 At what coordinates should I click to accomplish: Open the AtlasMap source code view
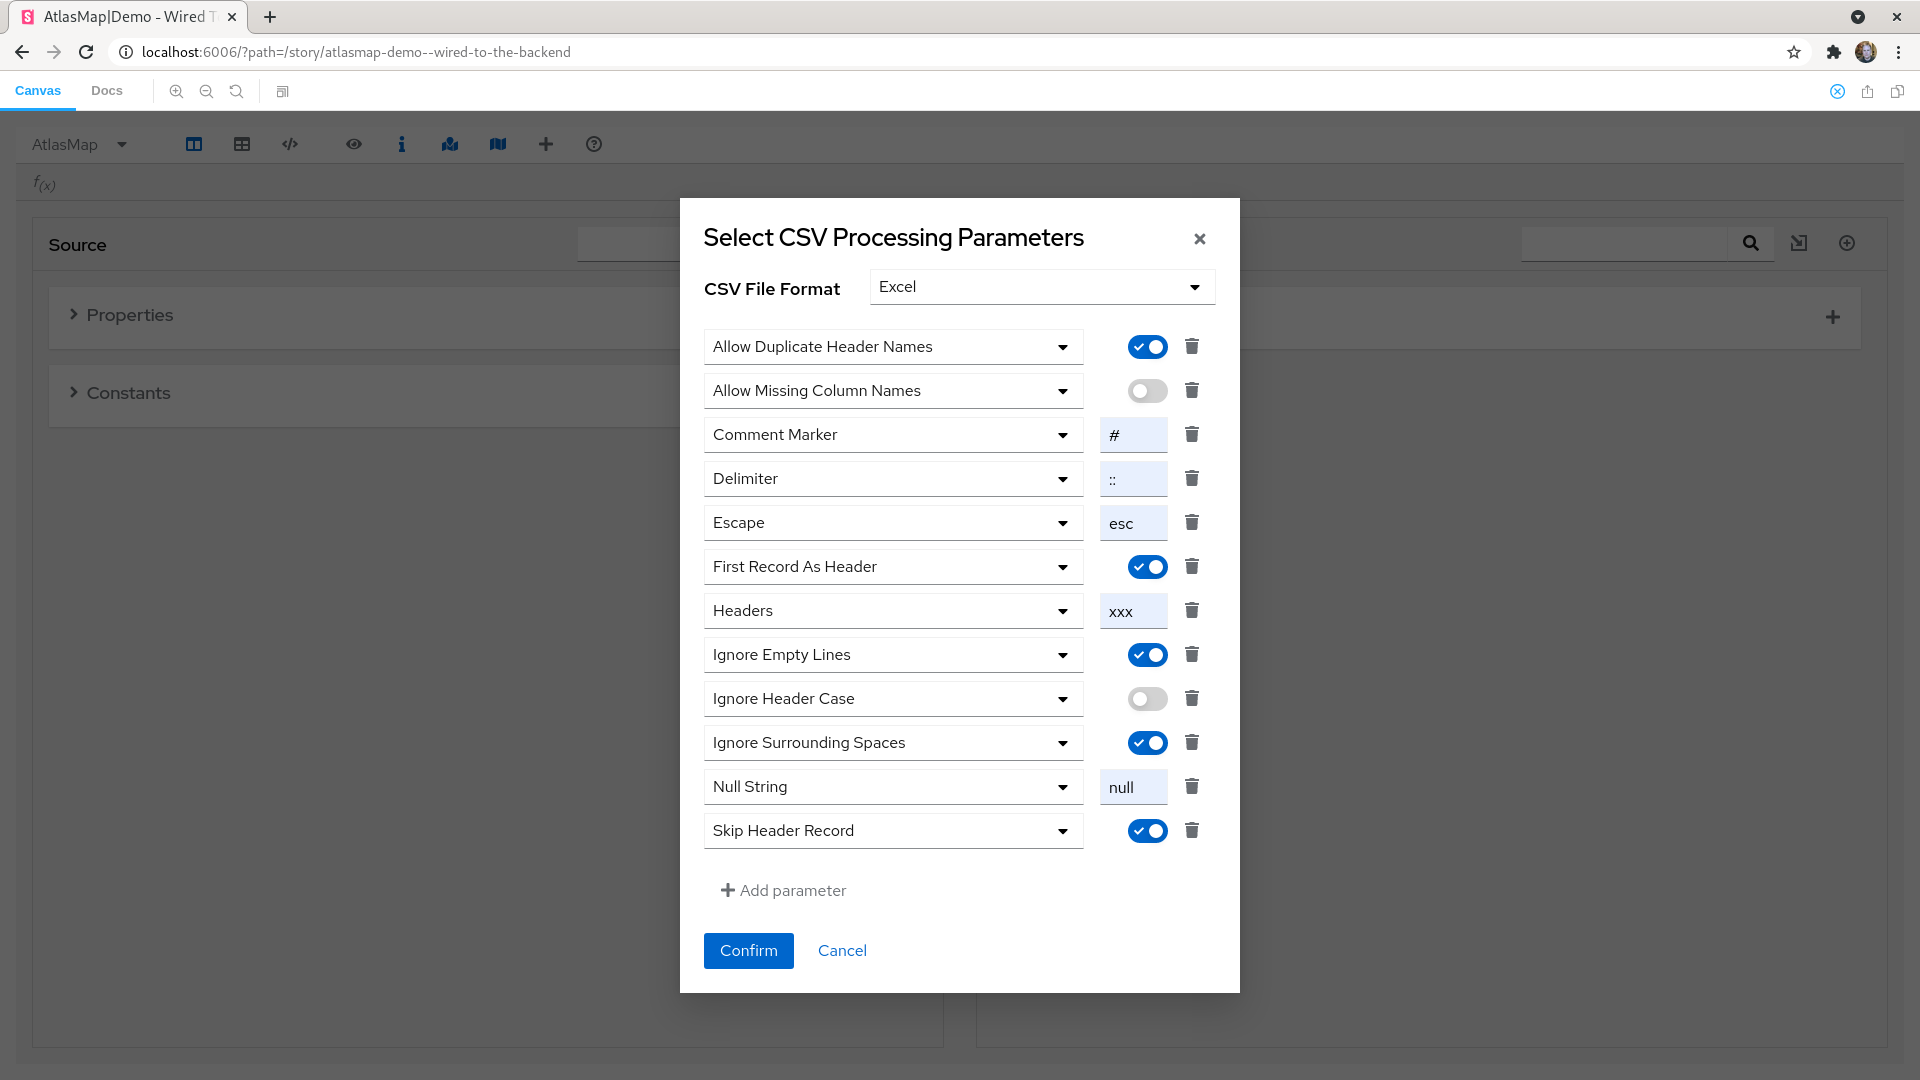[290, 144]
